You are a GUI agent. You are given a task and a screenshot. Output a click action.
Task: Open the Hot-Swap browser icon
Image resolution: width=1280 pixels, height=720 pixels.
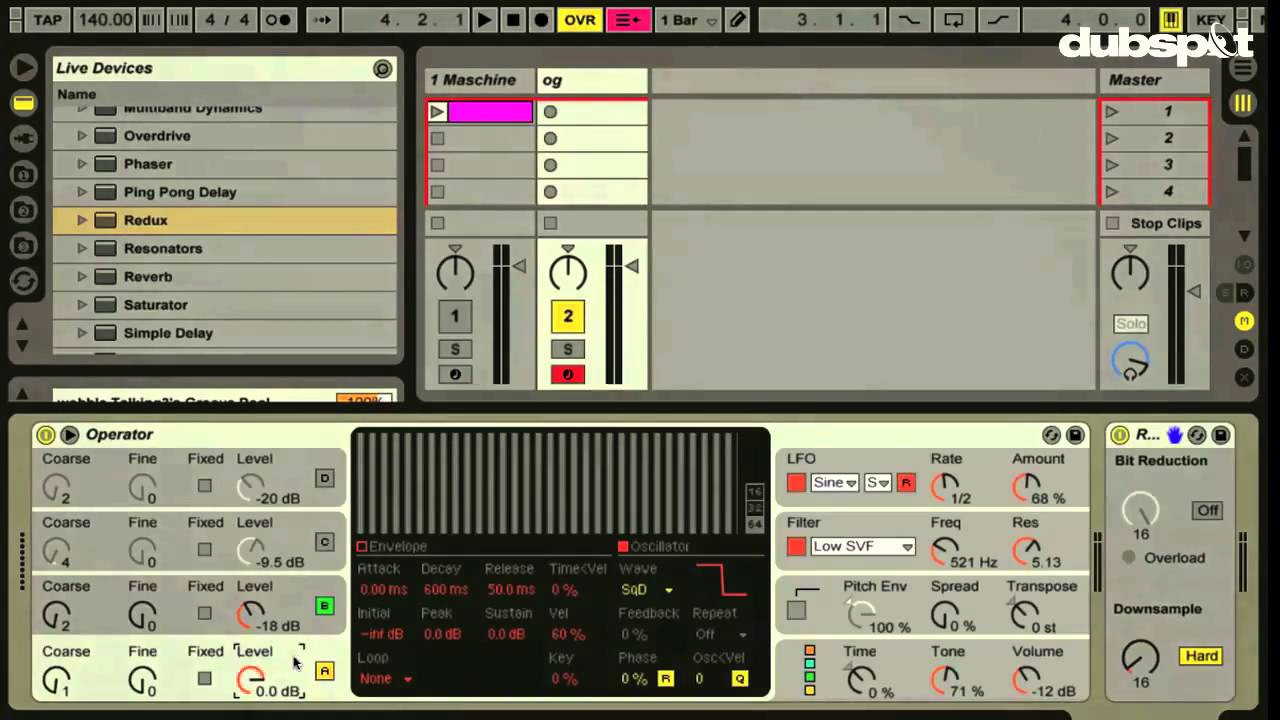click(23, 282)
